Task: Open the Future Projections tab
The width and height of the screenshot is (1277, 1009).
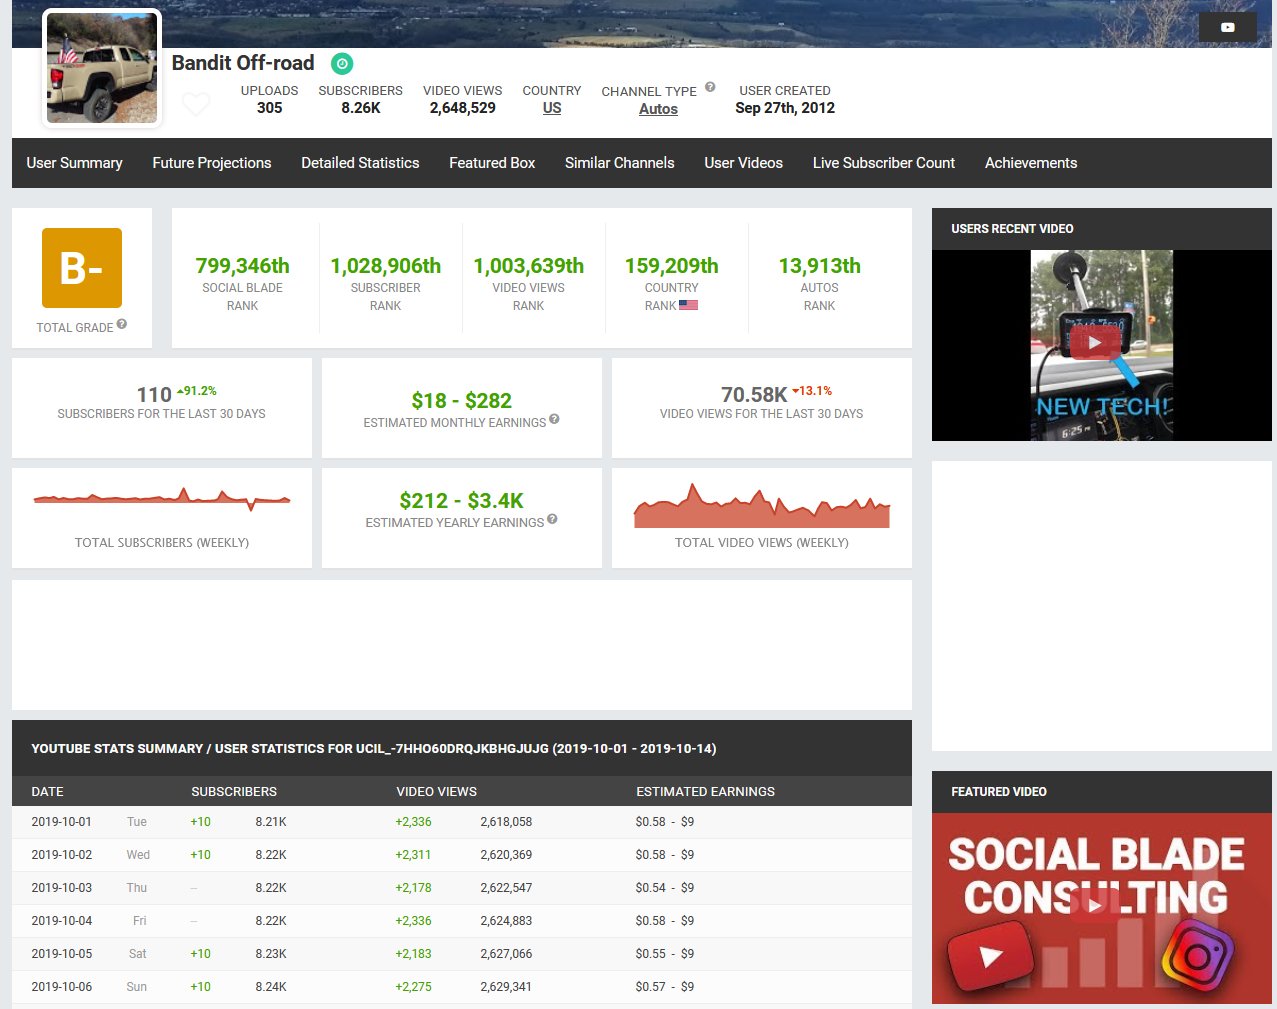Action: (212, 163)
